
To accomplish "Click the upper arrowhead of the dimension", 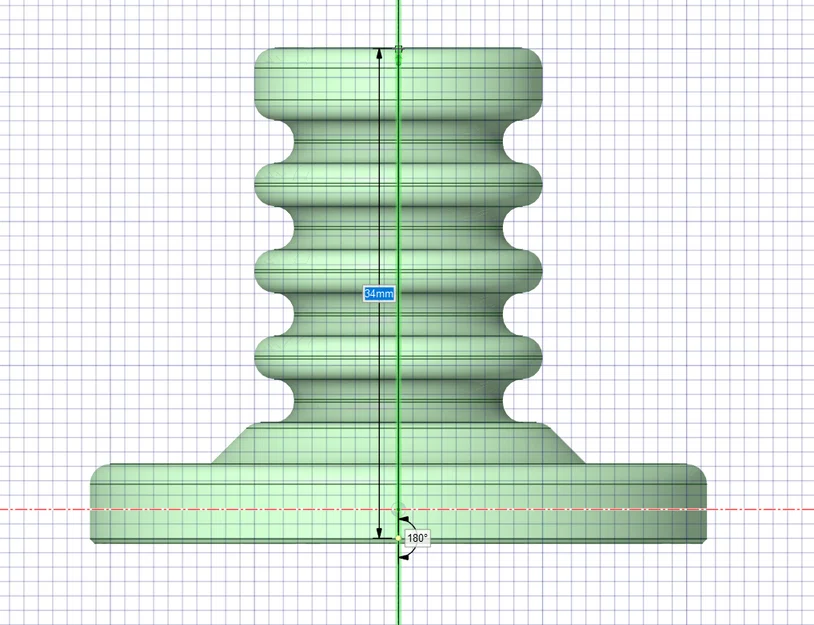I will coord(379,55).
